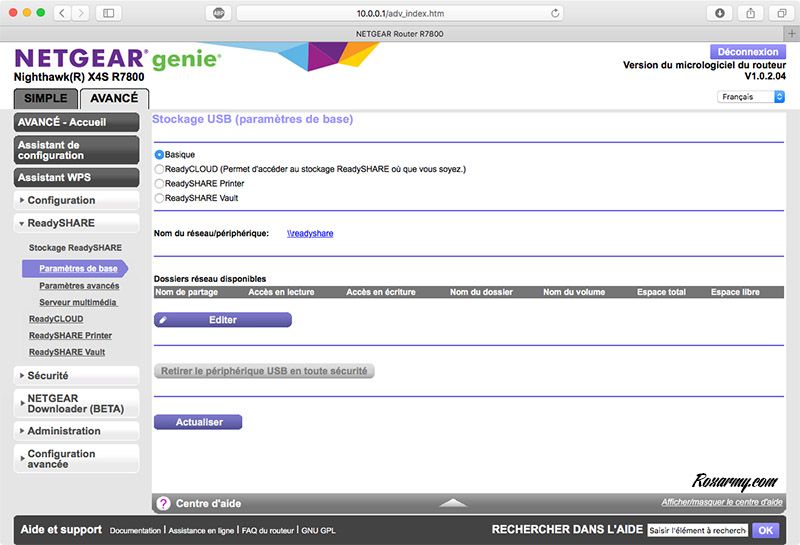
Task: Open the \\readyshare network link
Action: coord(310,233)
